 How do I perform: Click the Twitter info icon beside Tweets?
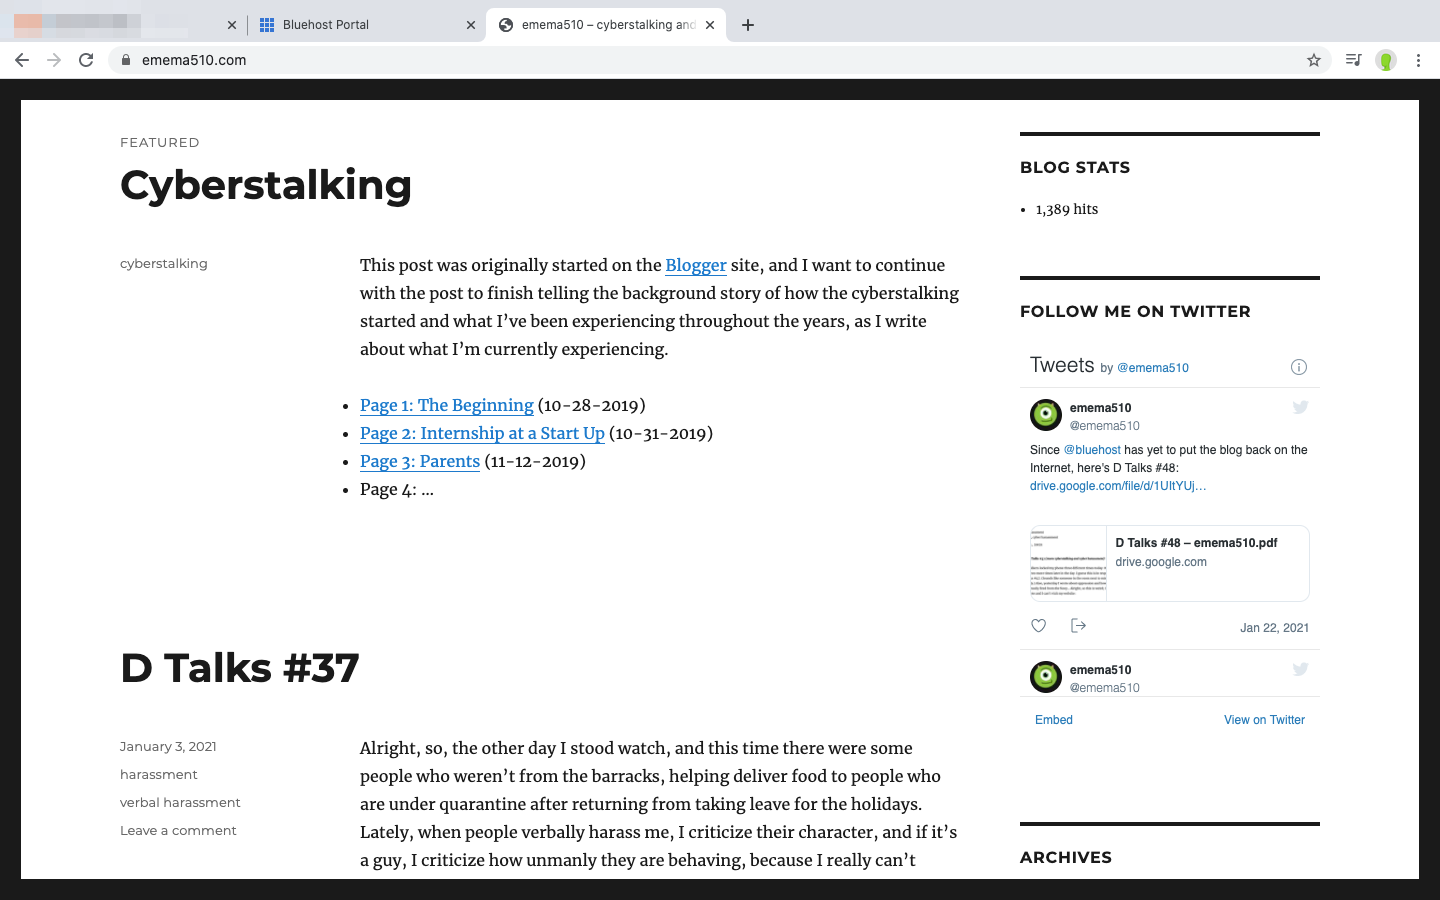point(1298,367)
